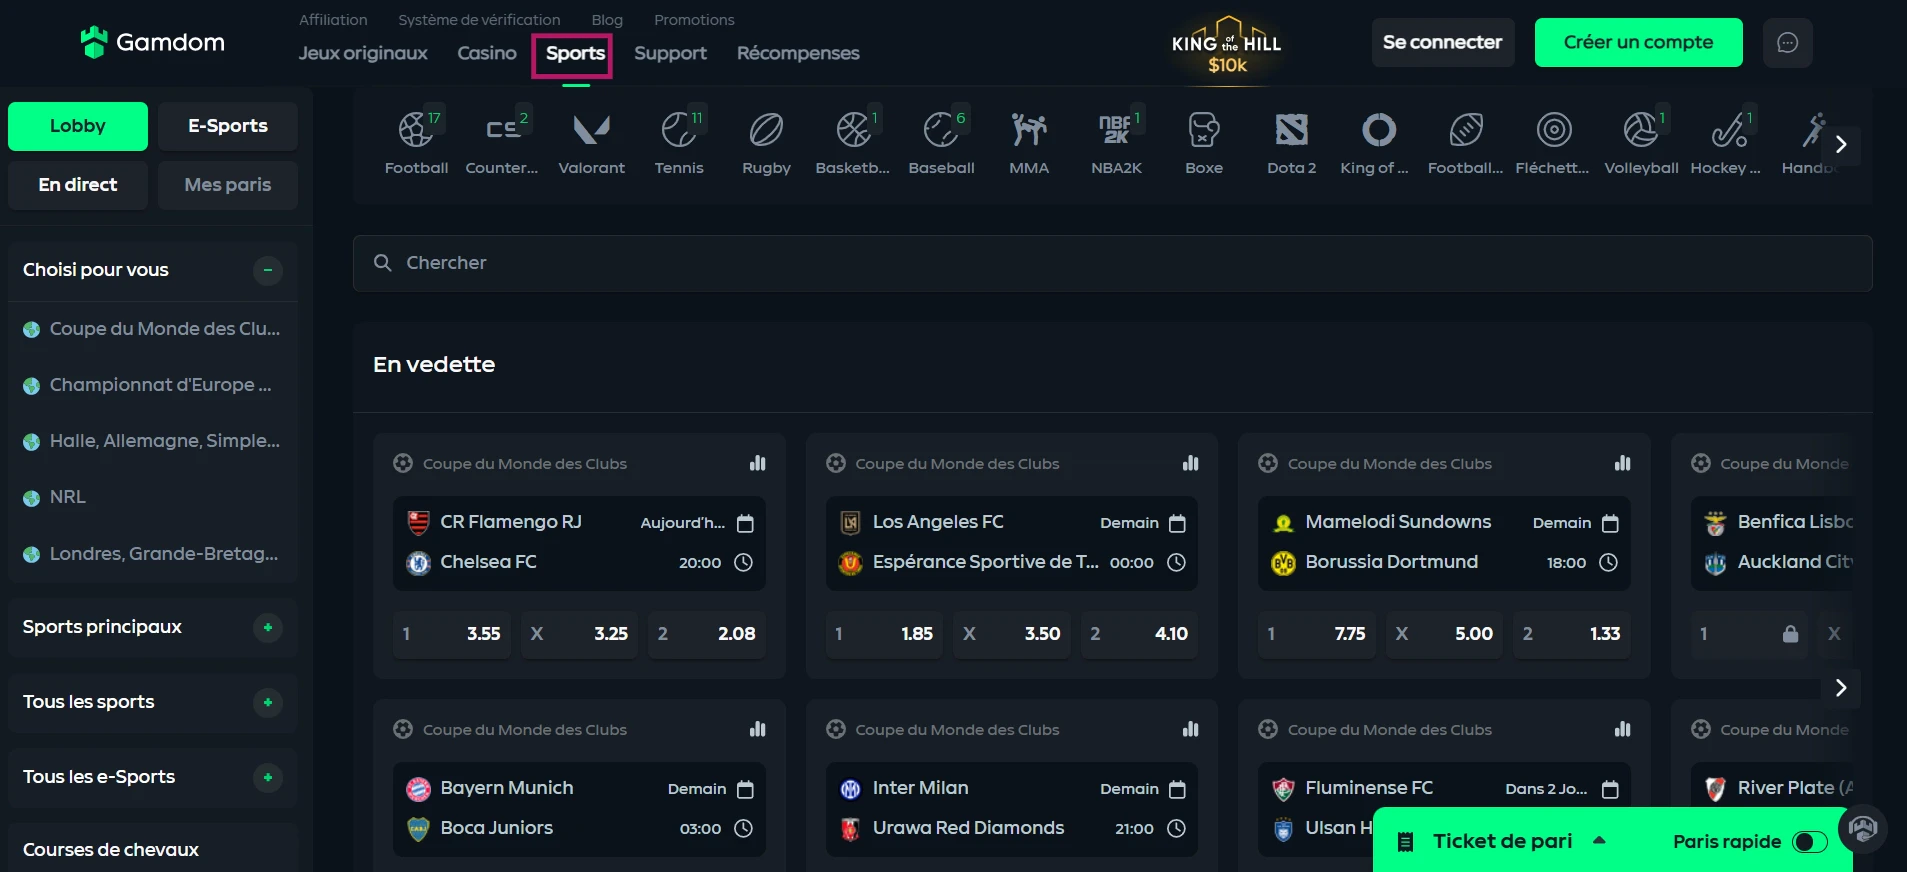This screenshot has width=1907, height=872.
Task: Collapse the Choisi pour vous section
Action: (267, 270)
